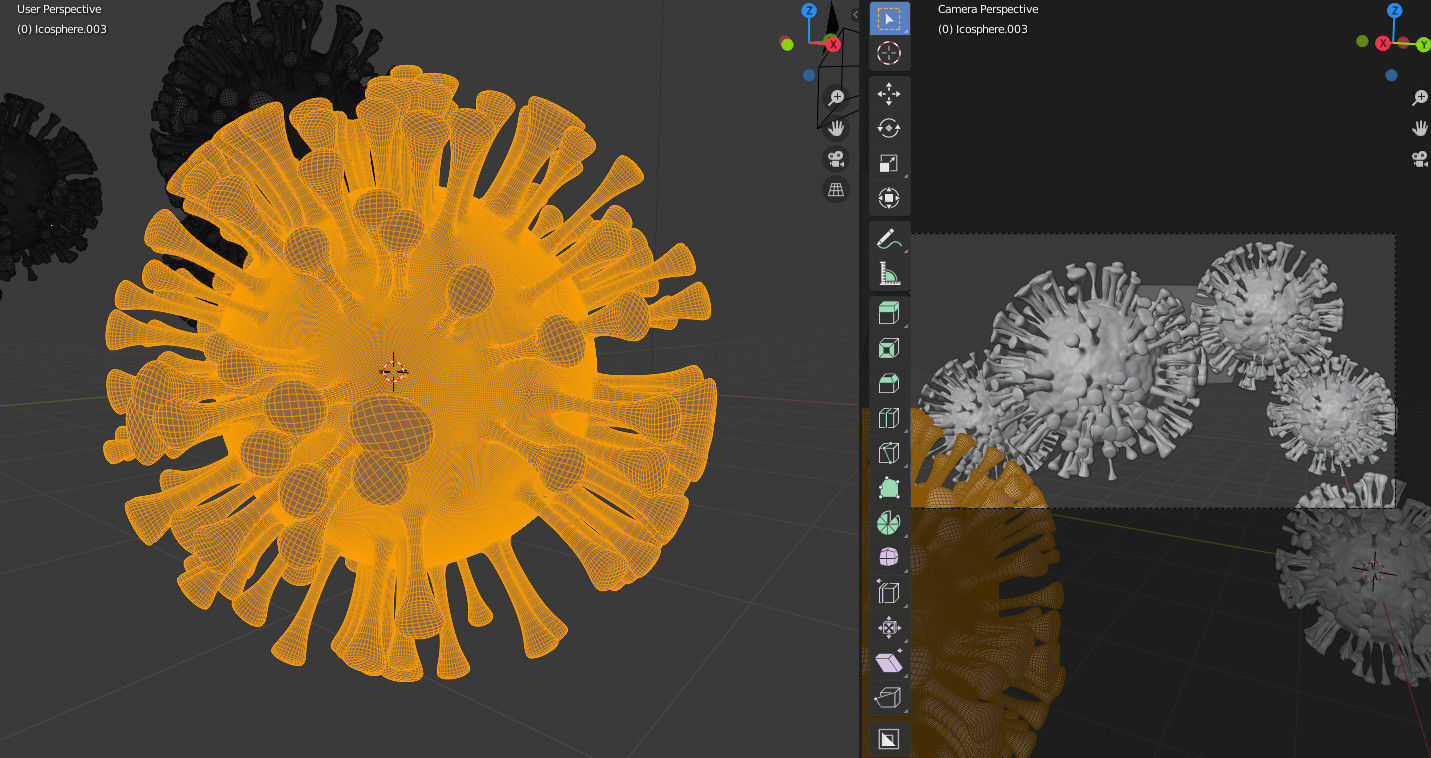Click blue negative Z dot in User Perspective gizmo
This screenshot has height=758, width=1431.
tap(809, 75)
